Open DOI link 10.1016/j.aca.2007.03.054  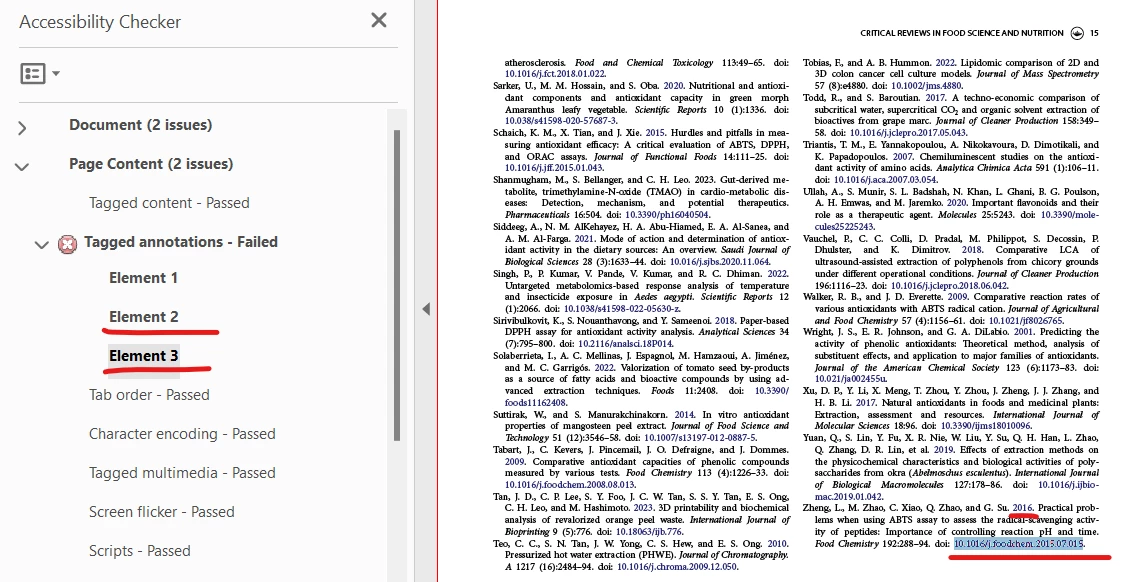pyautogui.click(x=884, y=179)
